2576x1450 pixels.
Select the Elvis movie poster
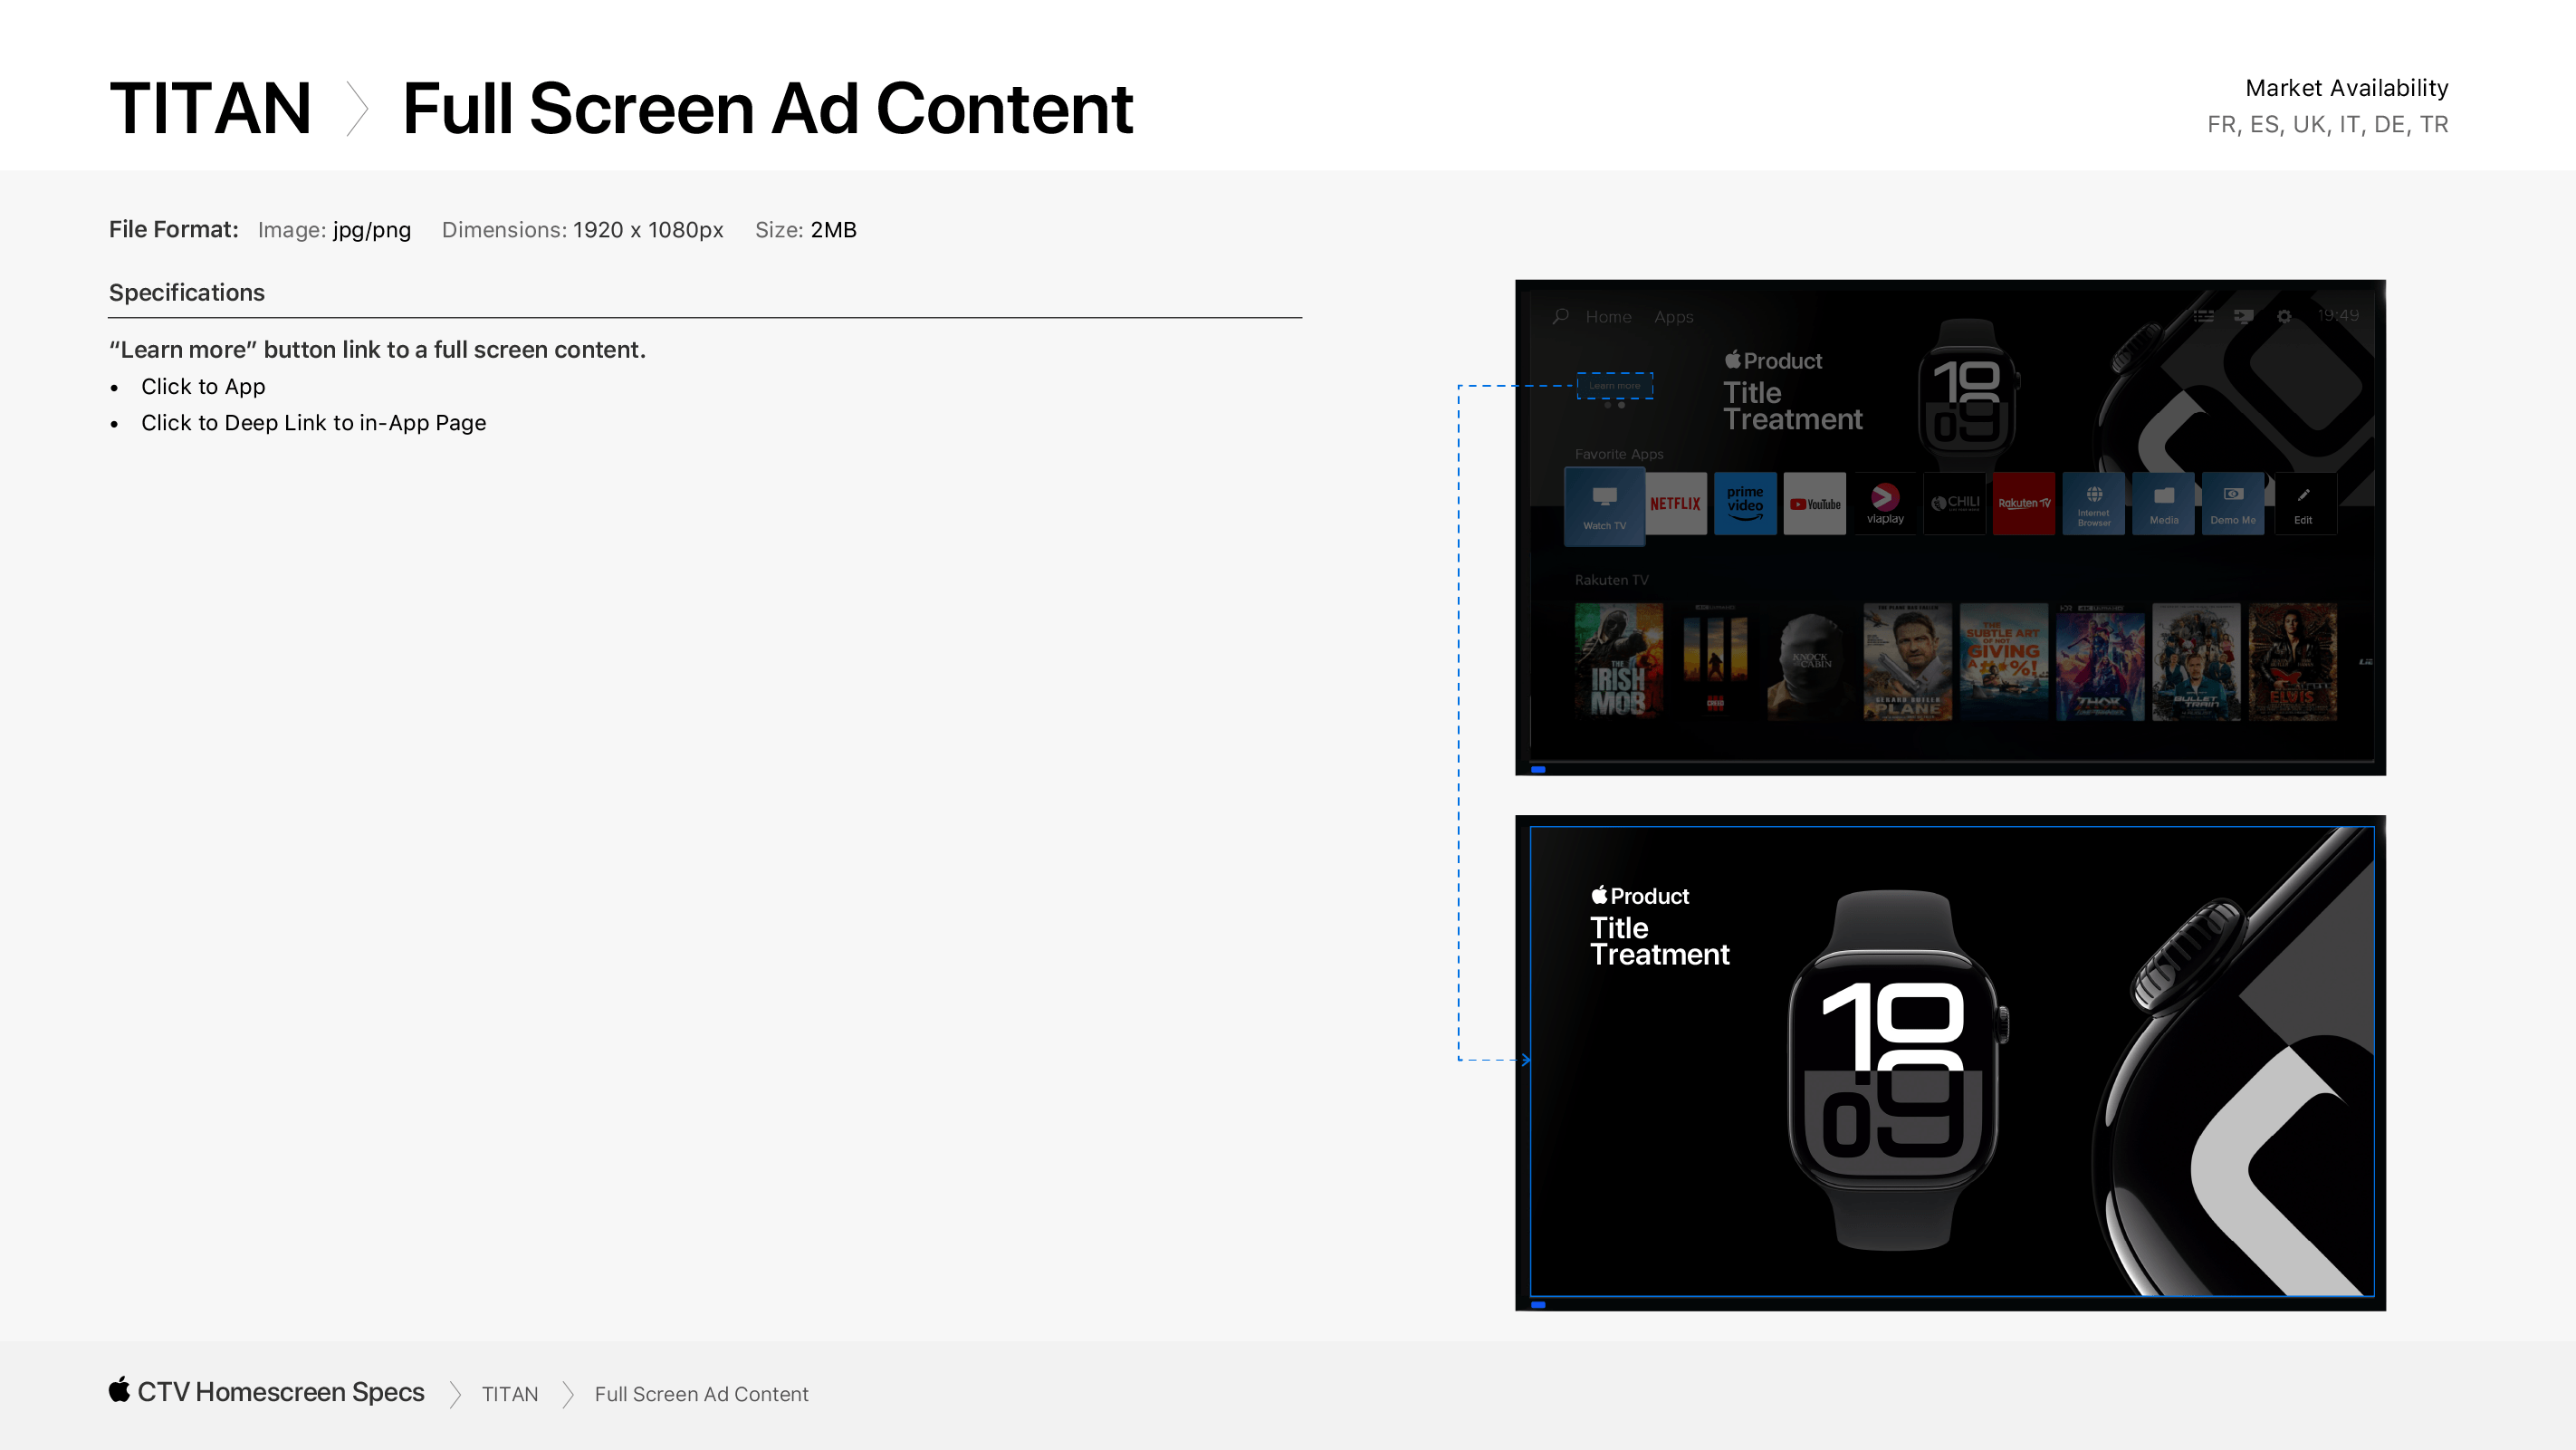(x=2292, y=661)
